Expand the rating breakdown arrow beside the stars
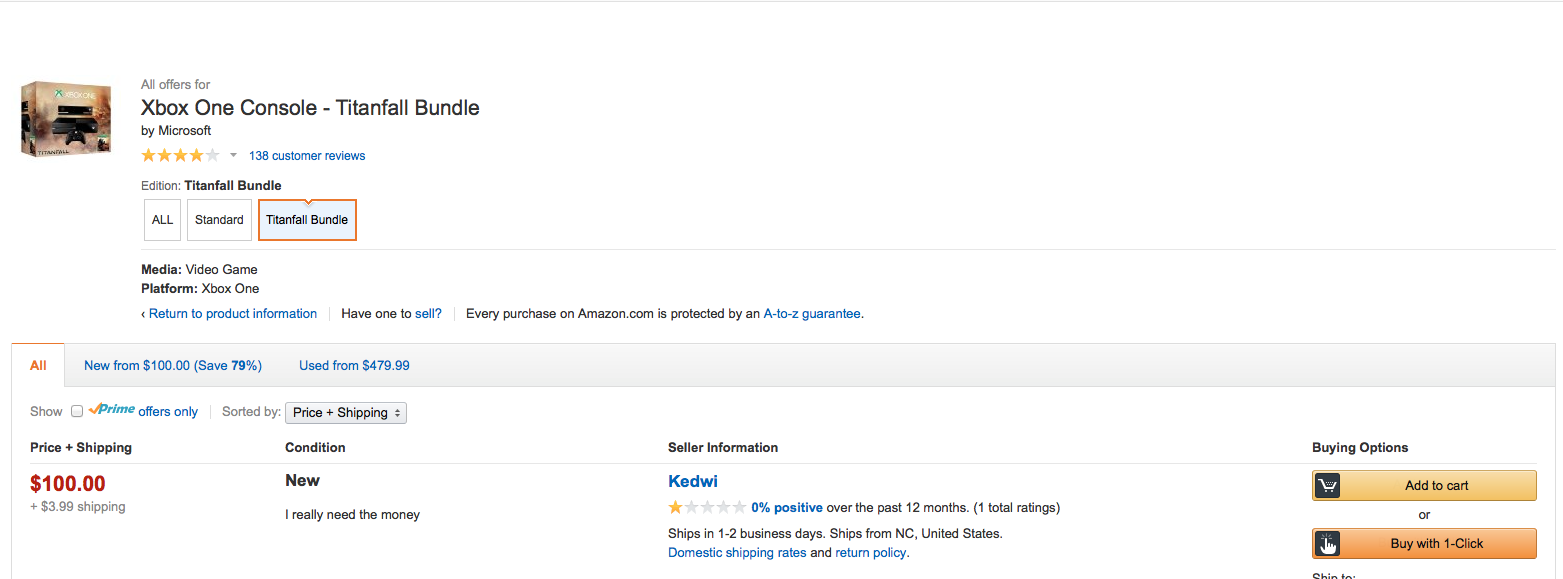This screenshot has height=579, width=1563. (x=233, y=156)
